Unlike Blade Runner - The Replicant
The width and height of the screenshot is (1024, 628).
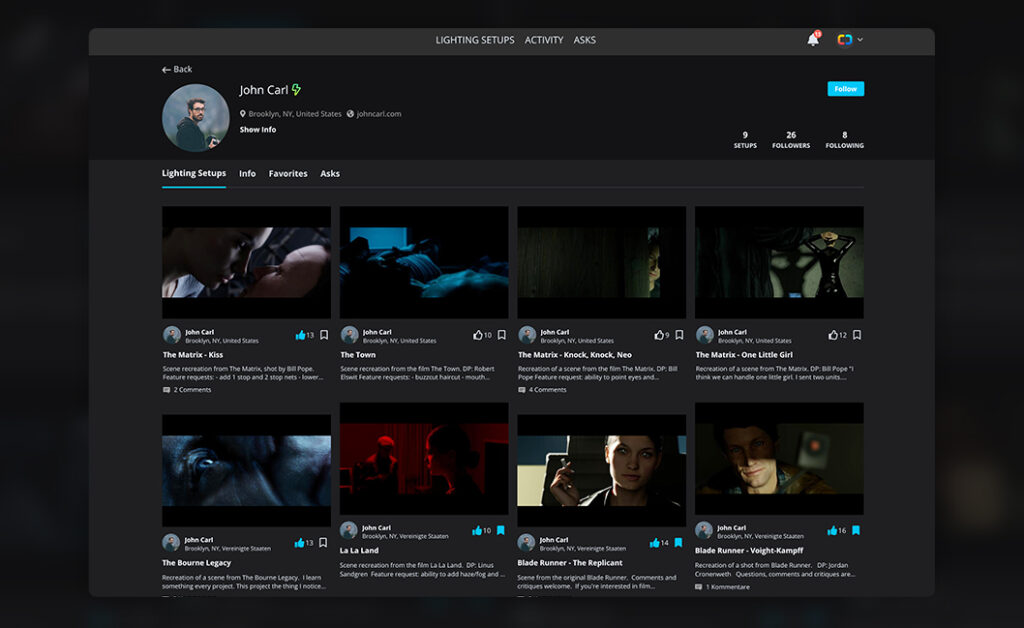tap(655, 542)
